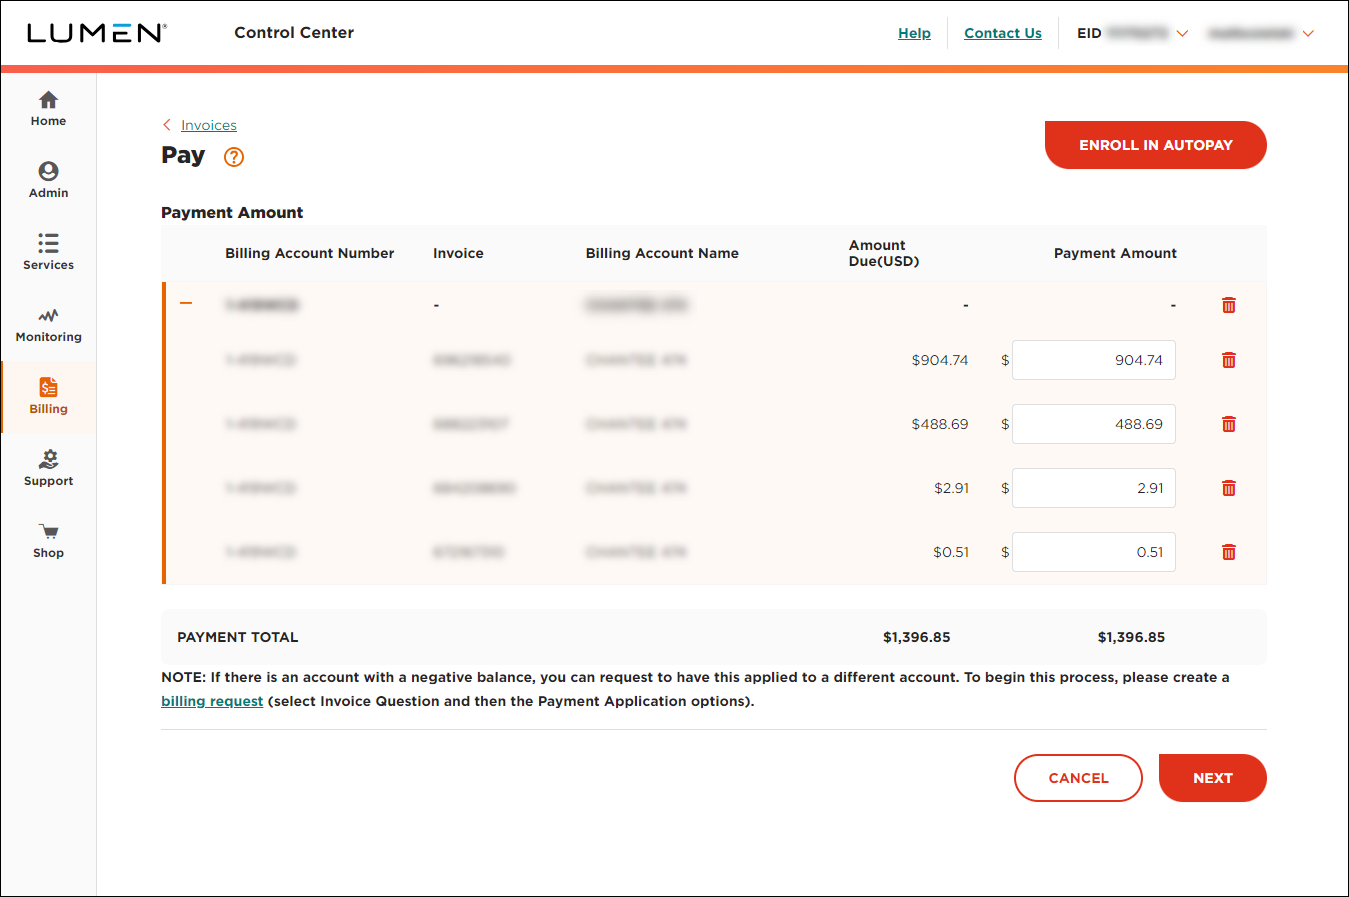Open the Contact Us link
Viewport: 1349px width, 897px height.
tap(1003, 33)
